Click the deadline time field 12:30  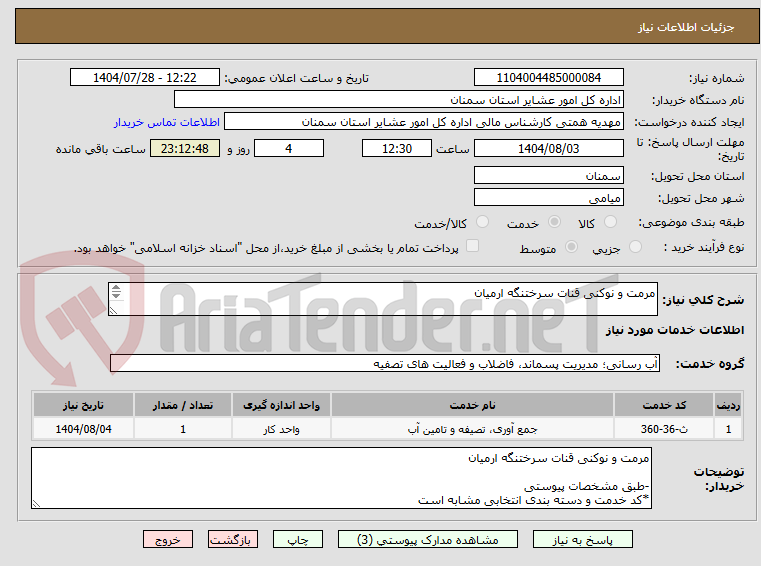(397, 149)
